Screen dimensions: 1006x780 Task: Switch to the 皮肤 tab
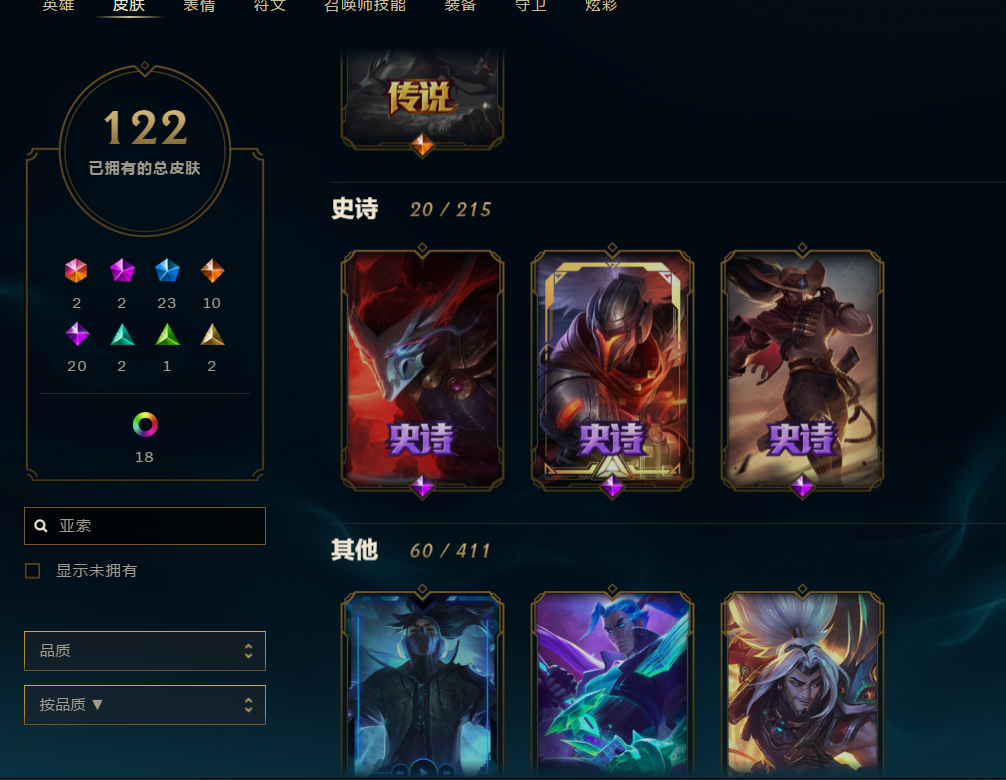[128, 6]
